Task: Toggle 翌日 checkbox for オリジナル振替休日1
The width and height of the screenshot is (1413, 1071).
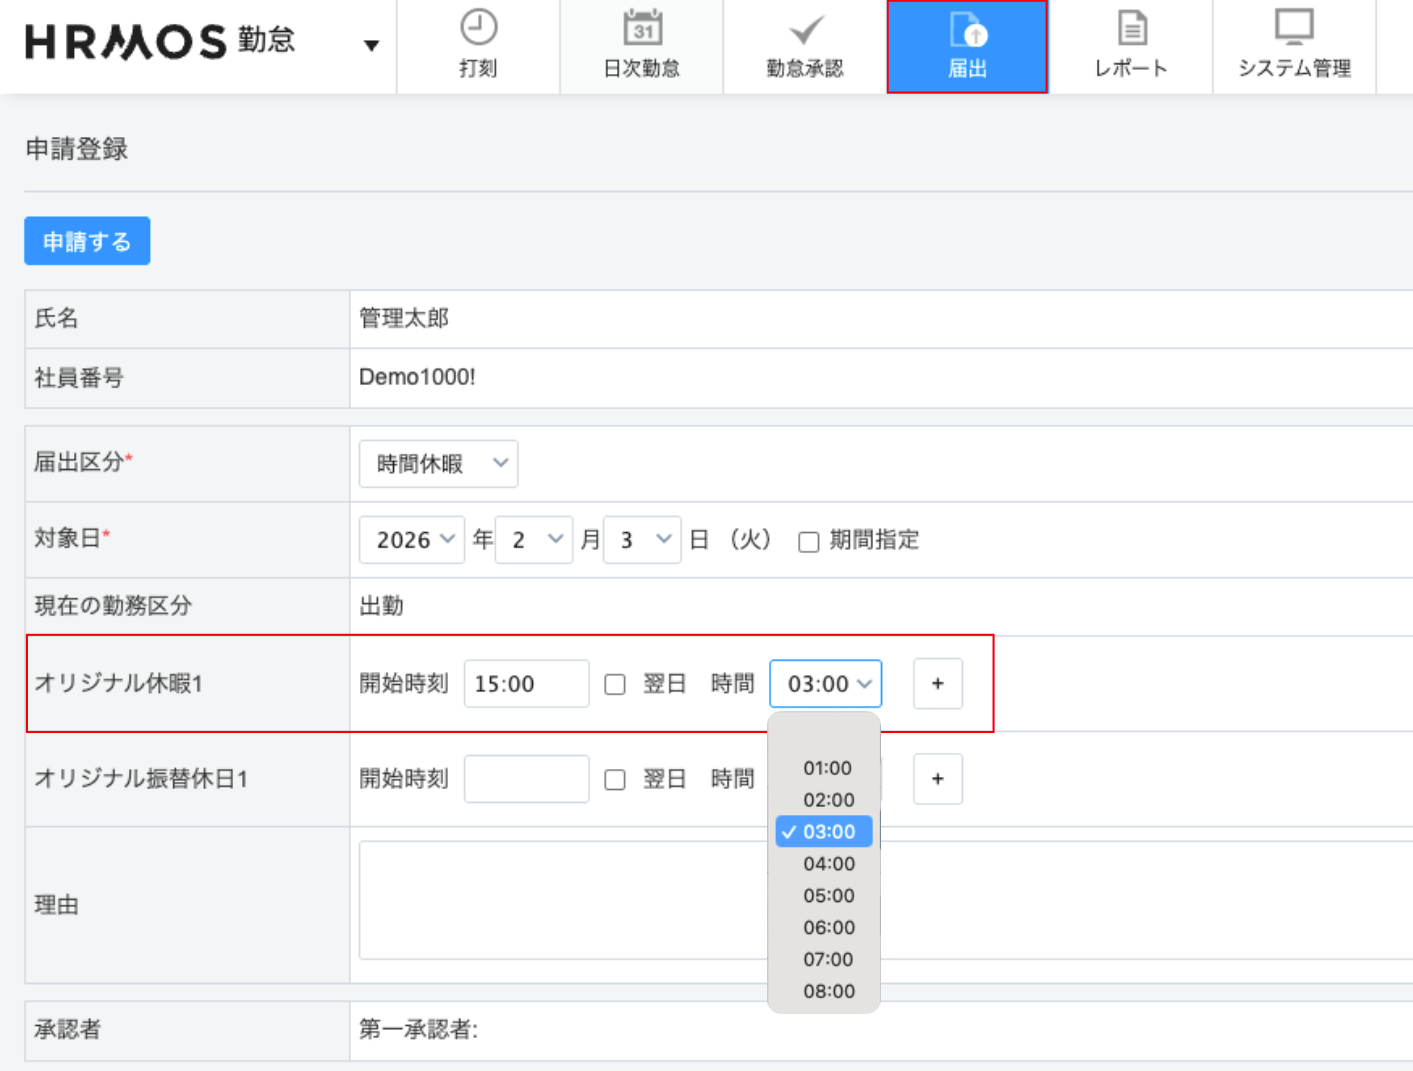Action: point(615,780)
